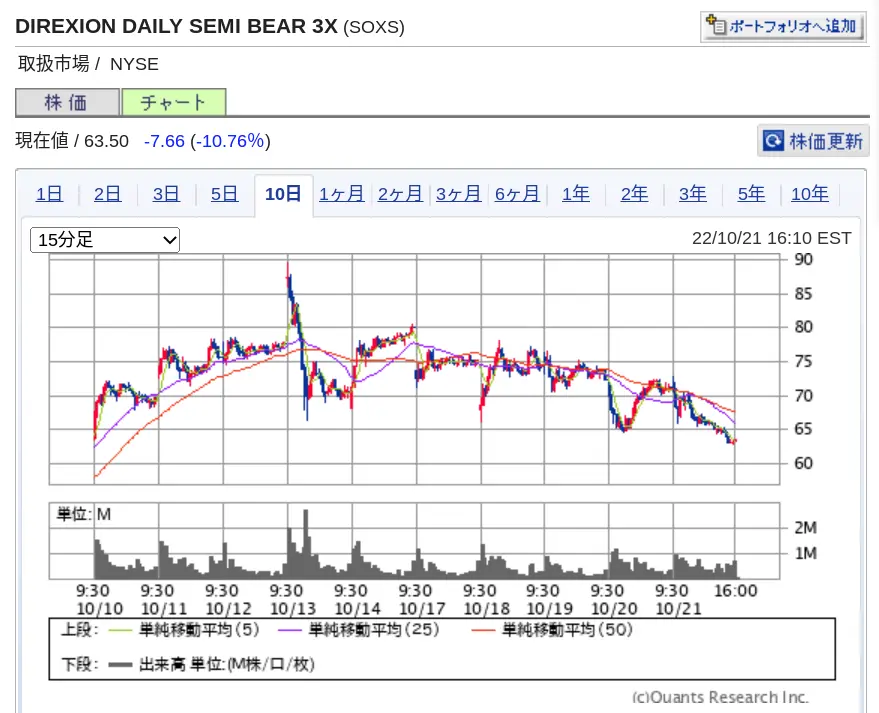View the 10年 chart range
This screenshot has width=879, height=713.
pyautogui.click(x=809, y=194)
